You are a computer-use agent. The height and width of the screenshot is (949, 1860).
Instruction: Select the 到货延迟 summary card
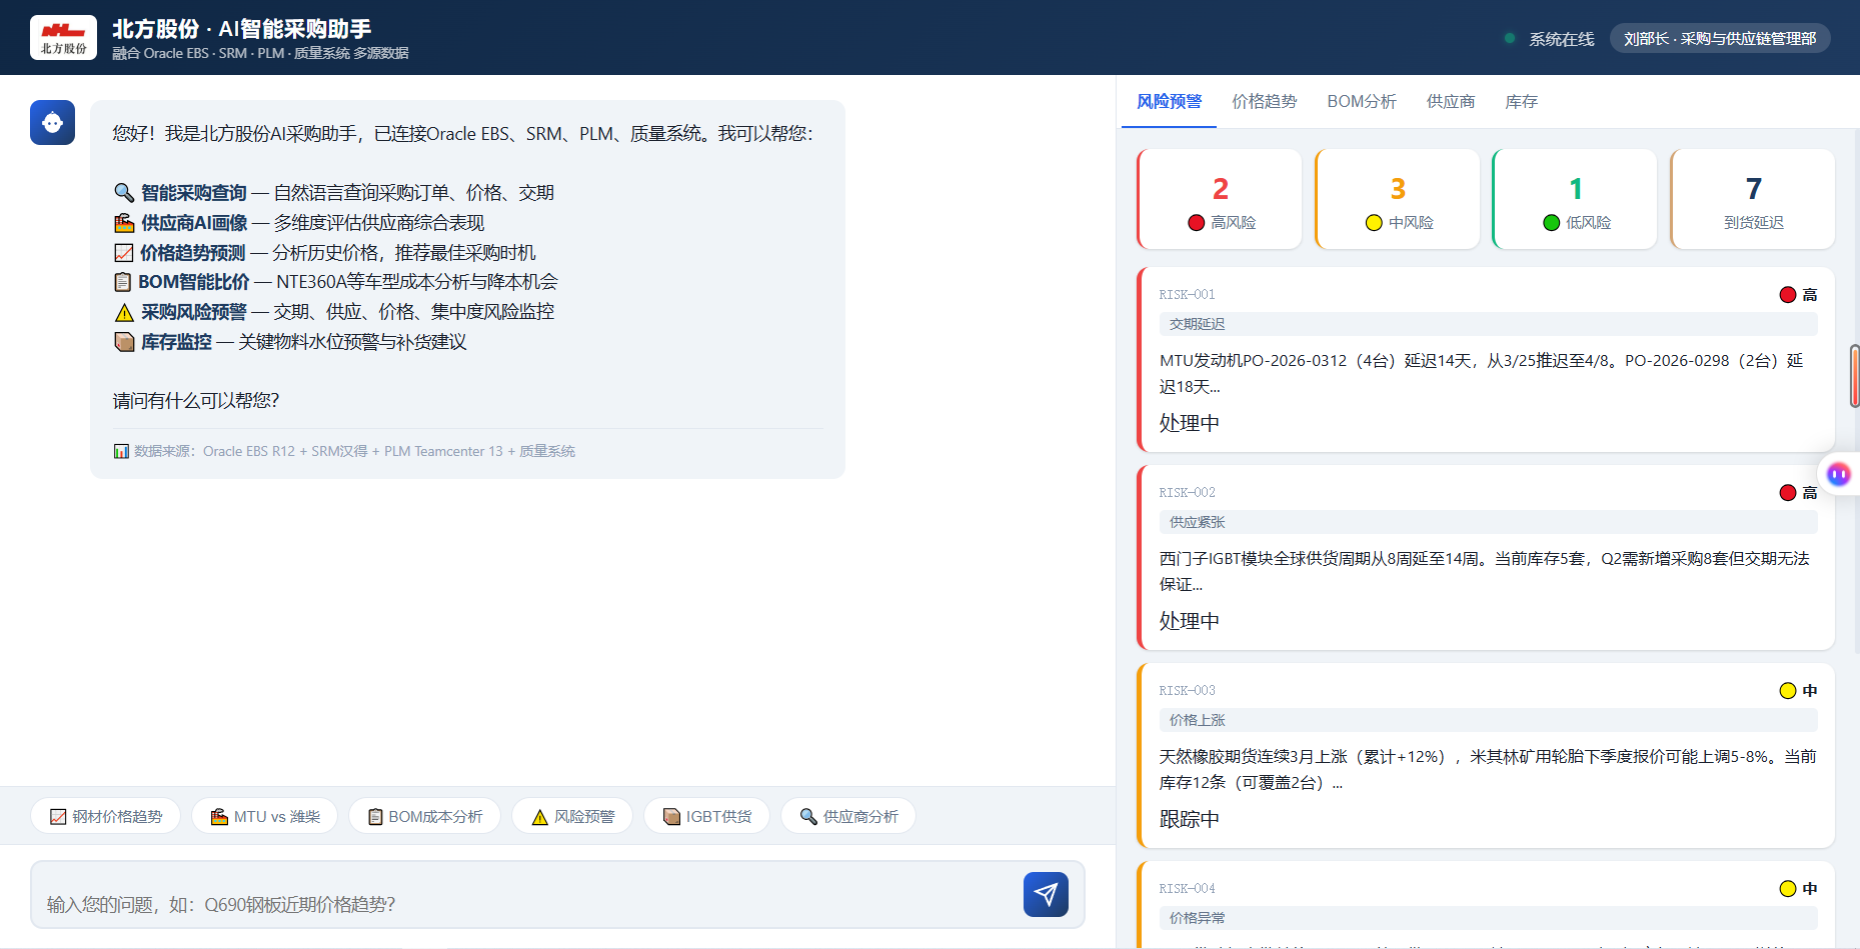tap(1752, 199)
